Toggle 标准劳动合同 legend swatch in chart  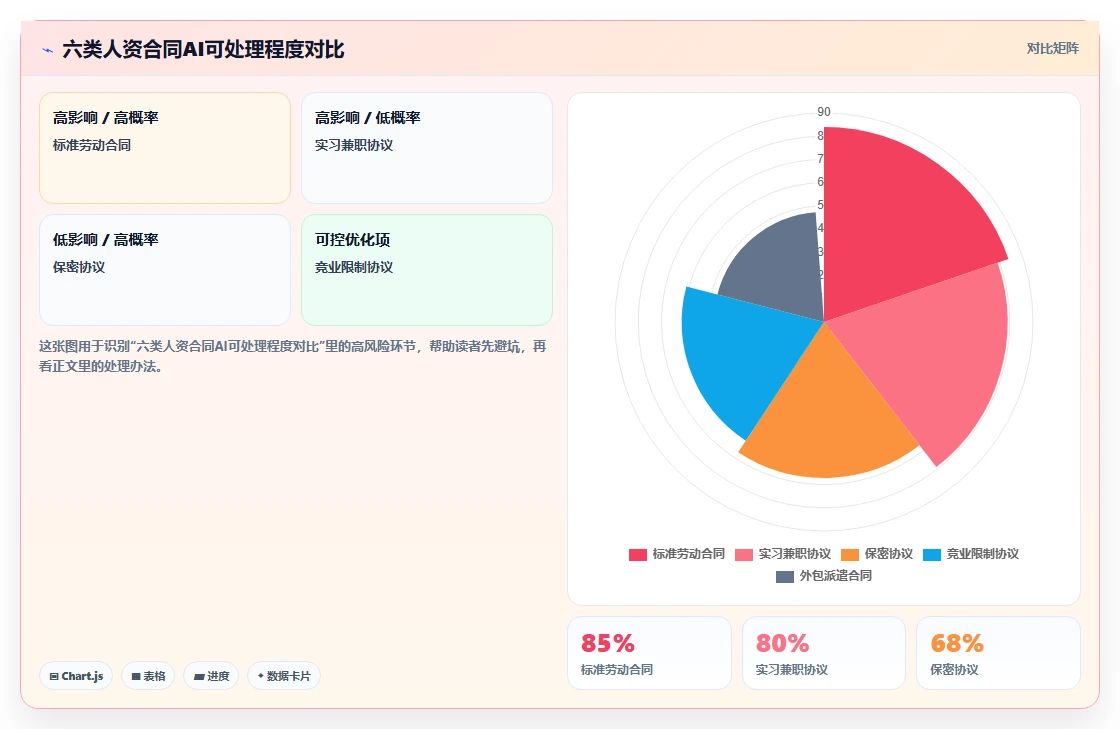click(x=637, y=555)
